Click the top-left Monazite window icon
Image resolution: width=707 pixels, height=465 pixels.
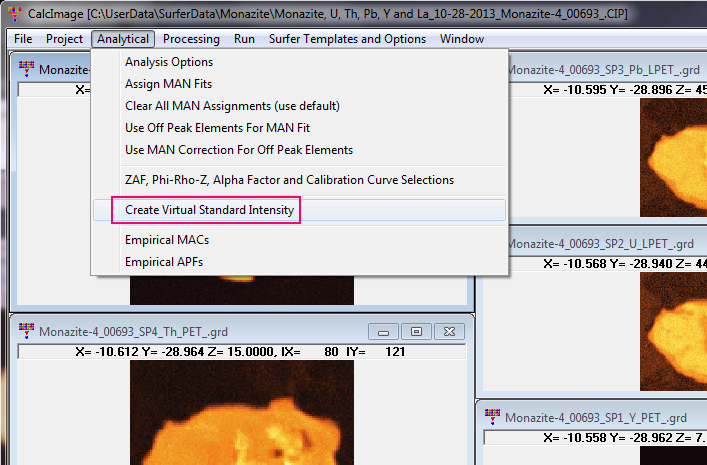[x=26, y=69]
